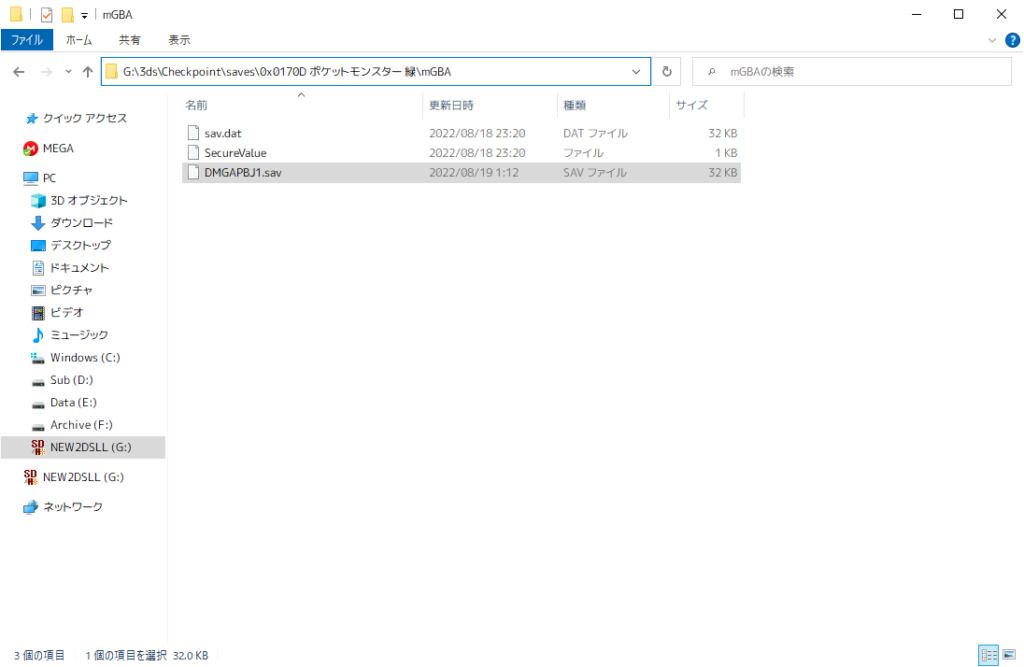This screenshot has width=1024, height=667.
Task: Click the DMGAPBJ1.sav date 2022/08/19 1:12
Action: (473, 172)
